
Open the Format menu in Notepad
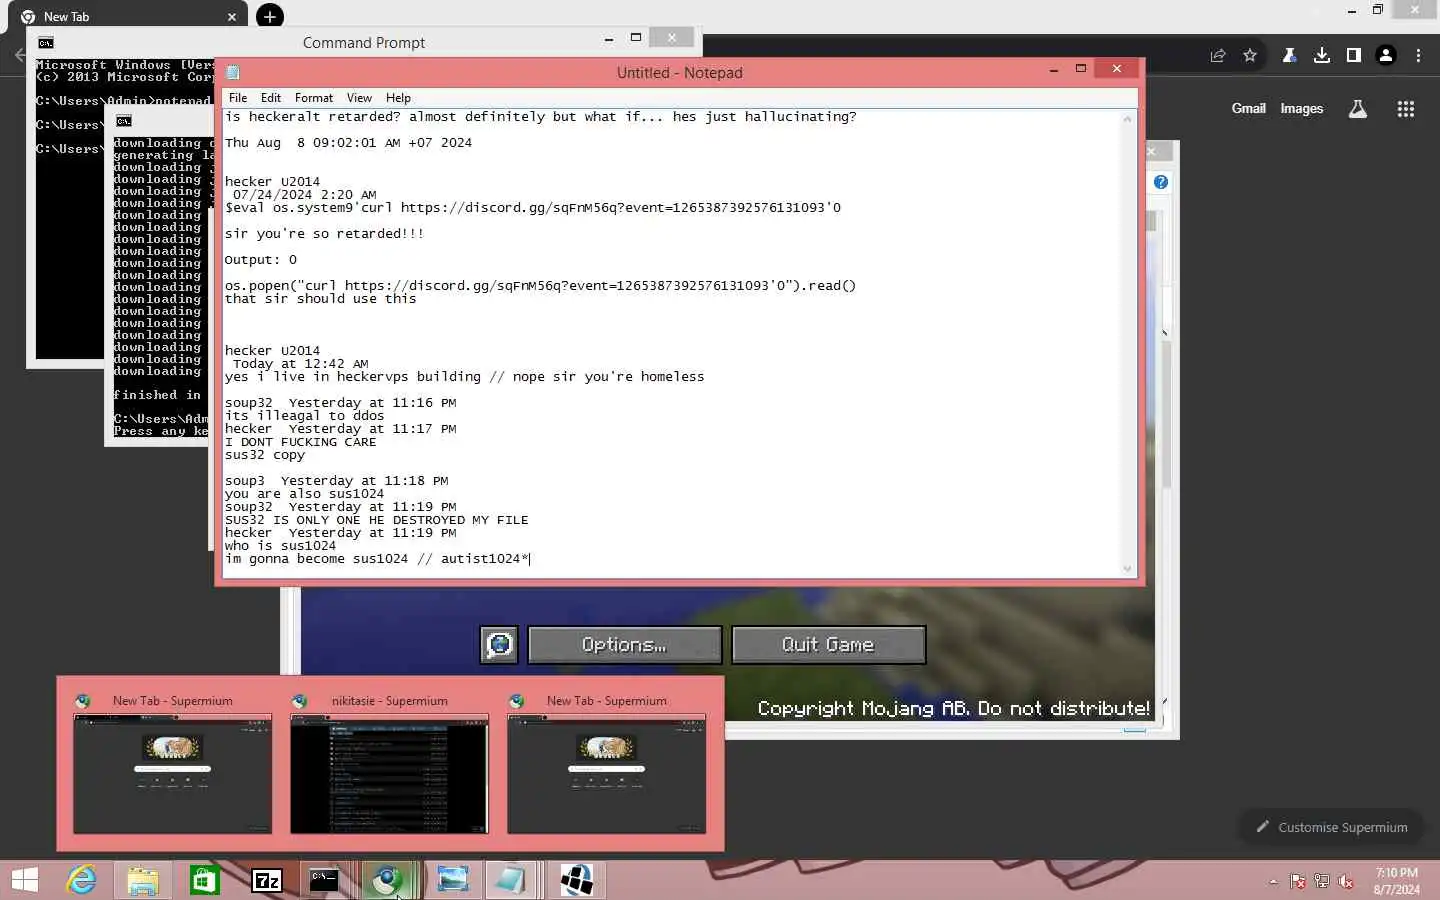tap(314, 98)
